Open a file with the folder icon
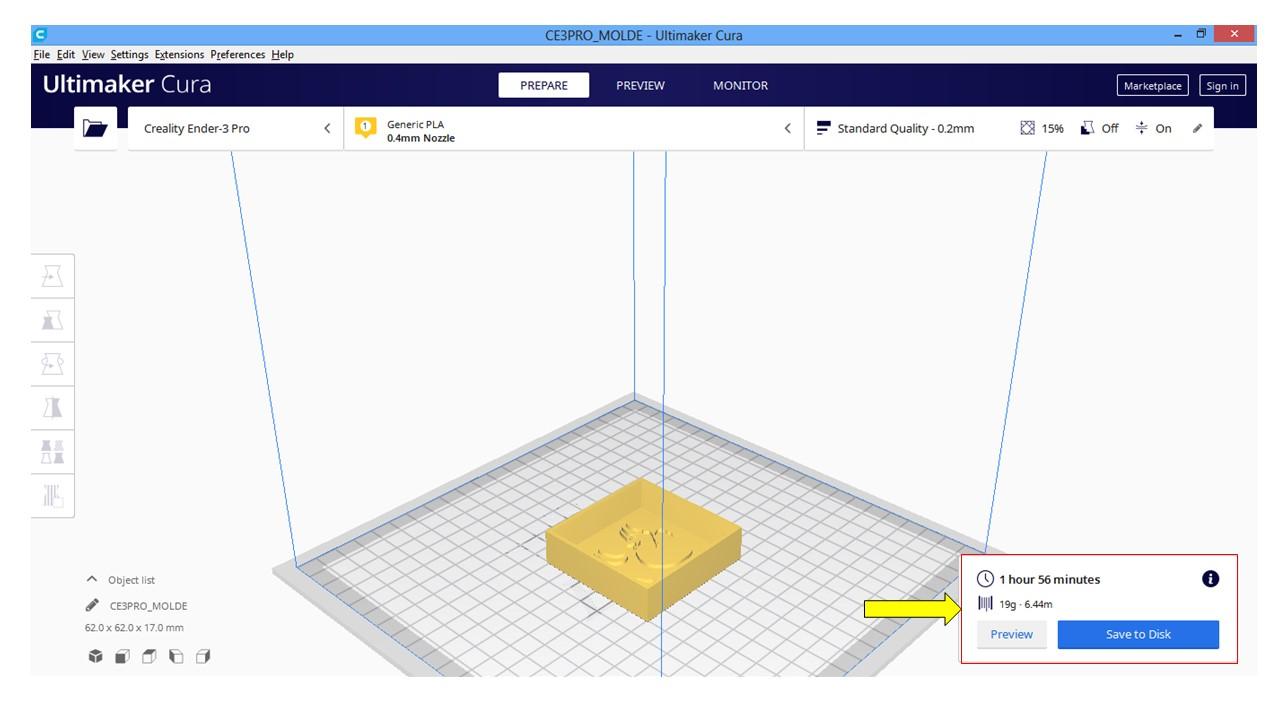1280x720 pixels. click(95, 128)
